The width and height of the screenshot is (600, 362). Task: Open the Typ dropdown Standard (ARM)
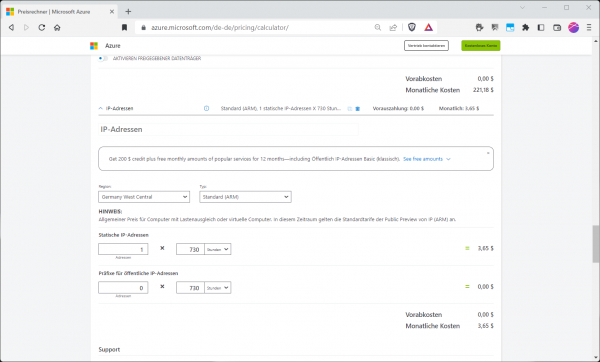pyautogui.click(x=245, y=197)
